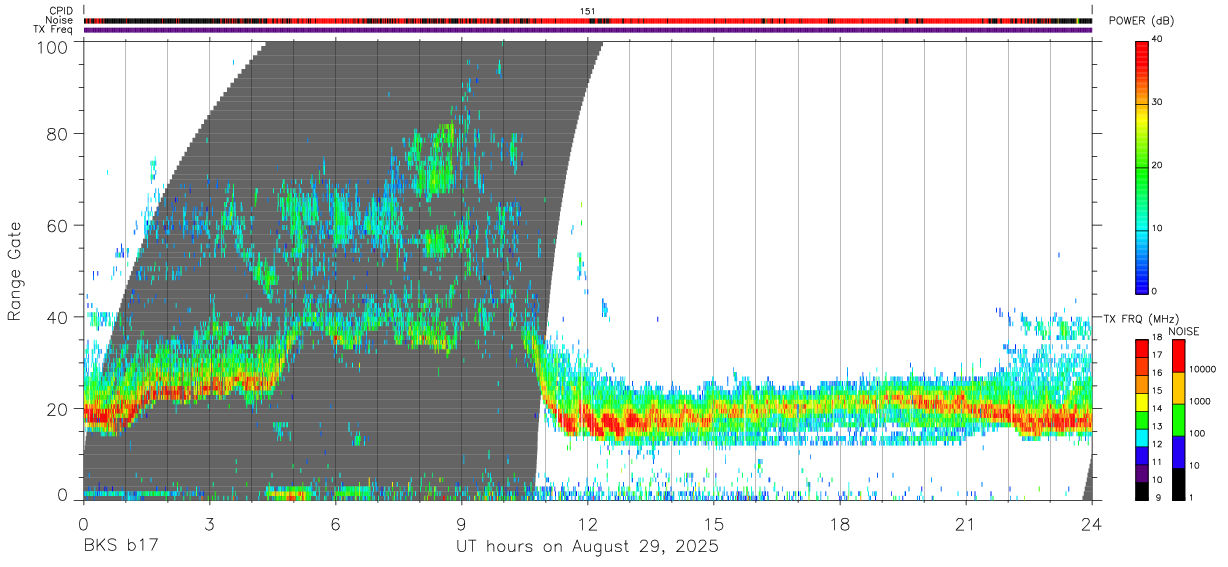Click the 1 tick on NOISE legend
1228x567 pixels.
1191,497
